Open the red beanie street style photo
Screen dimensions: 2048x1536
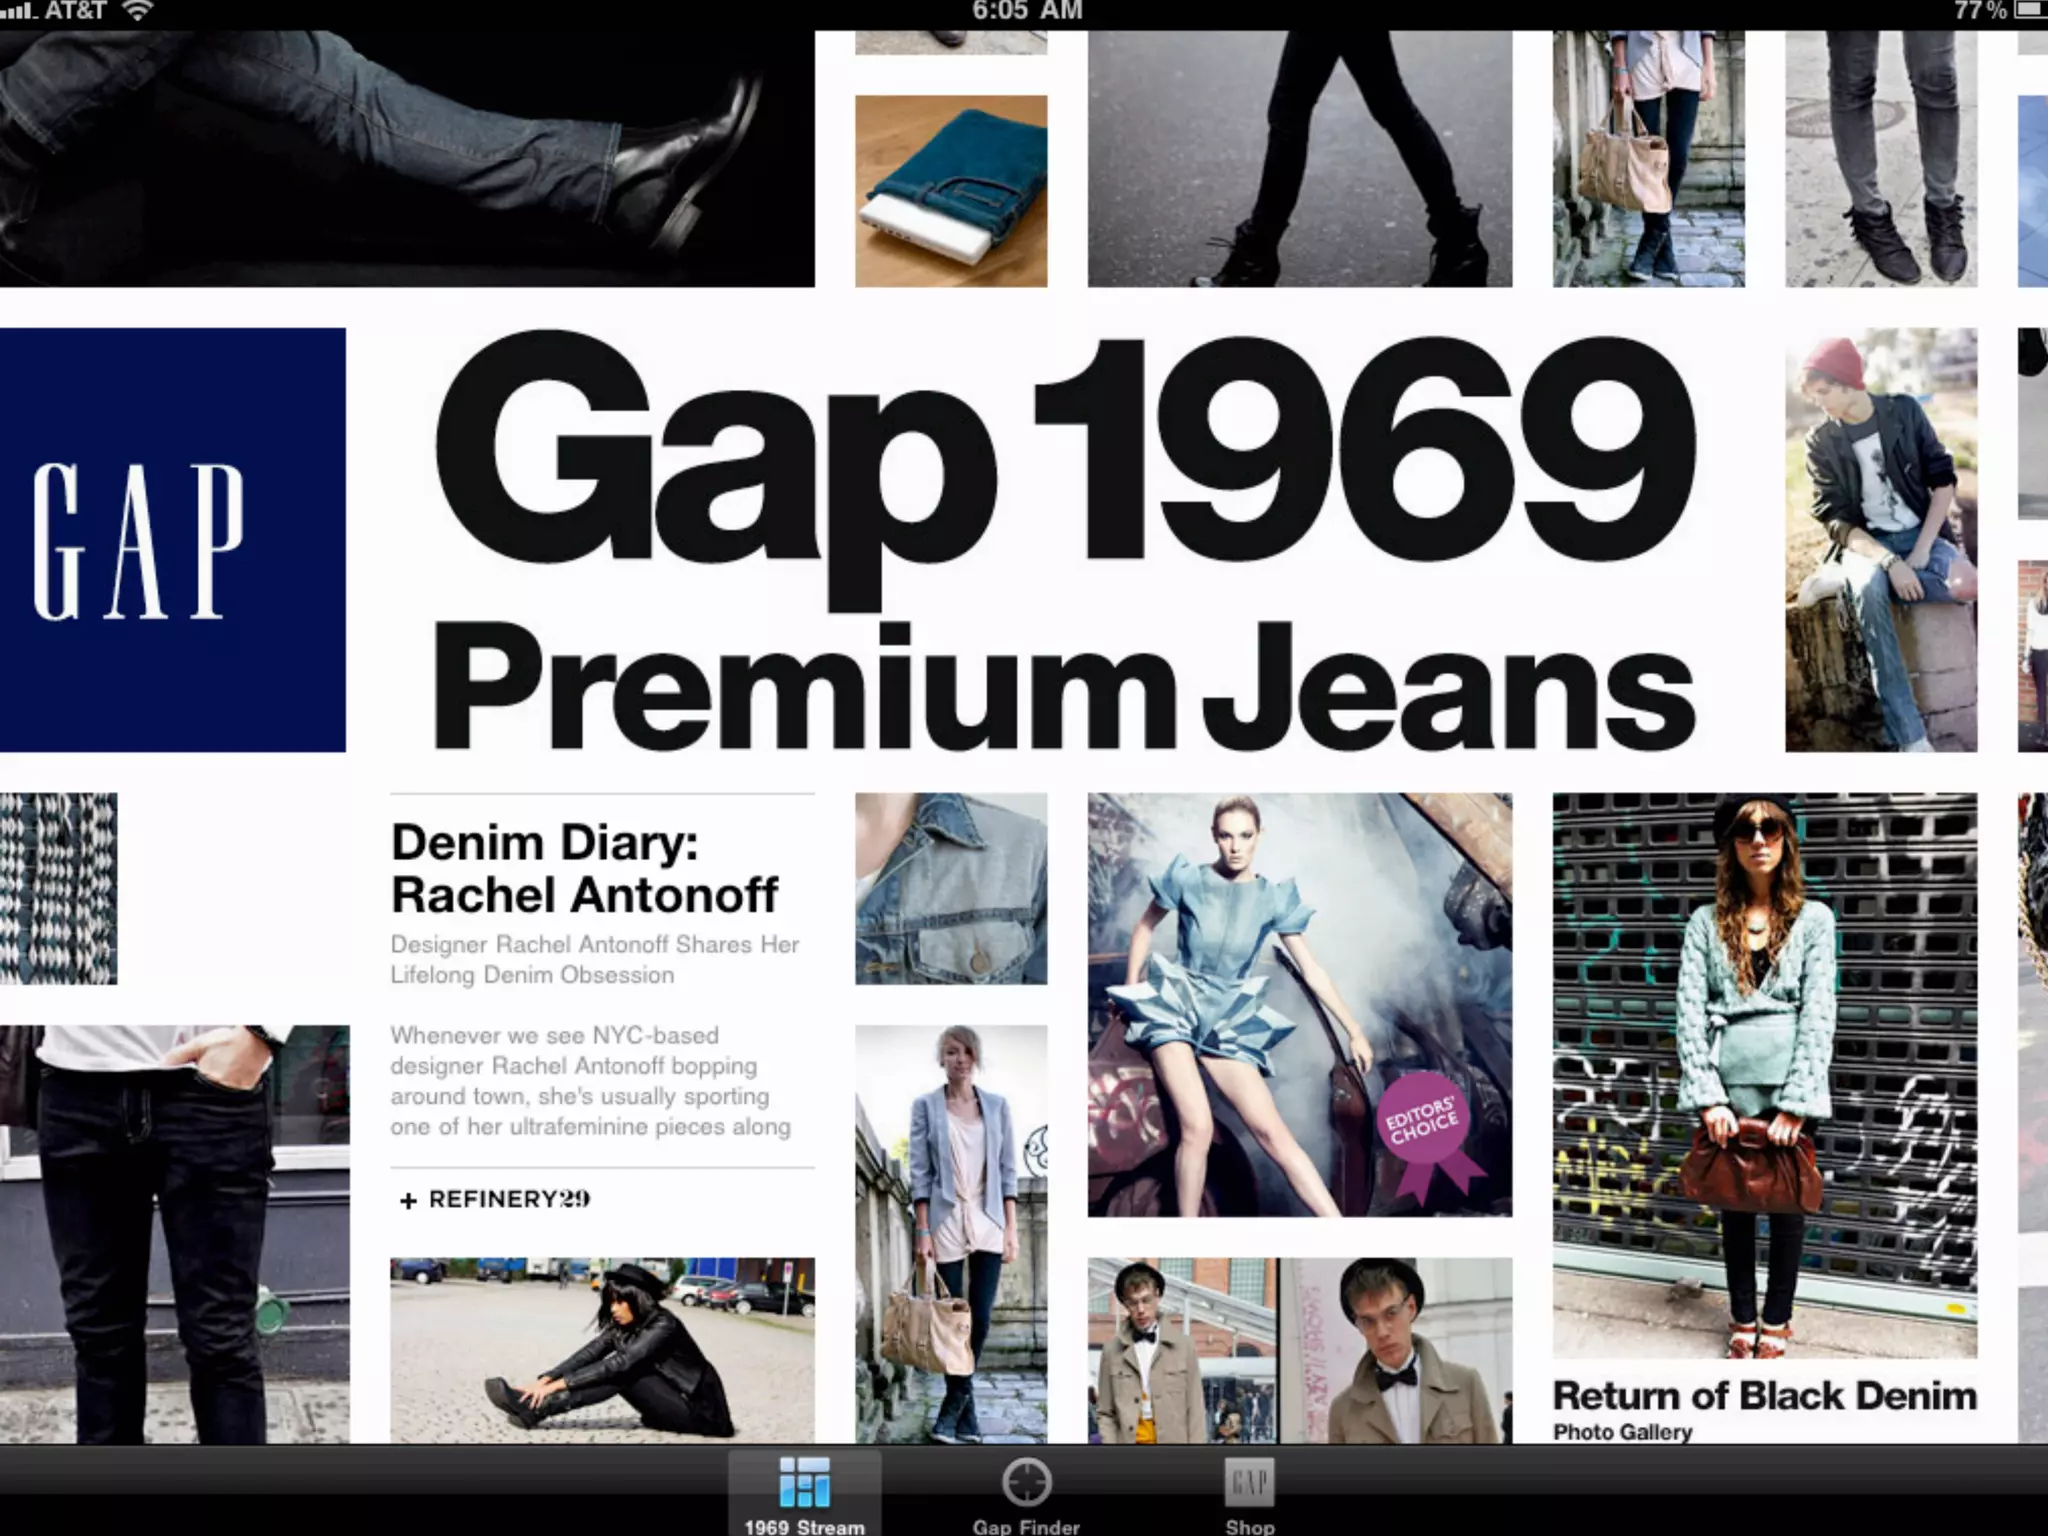coord(1881,540)
